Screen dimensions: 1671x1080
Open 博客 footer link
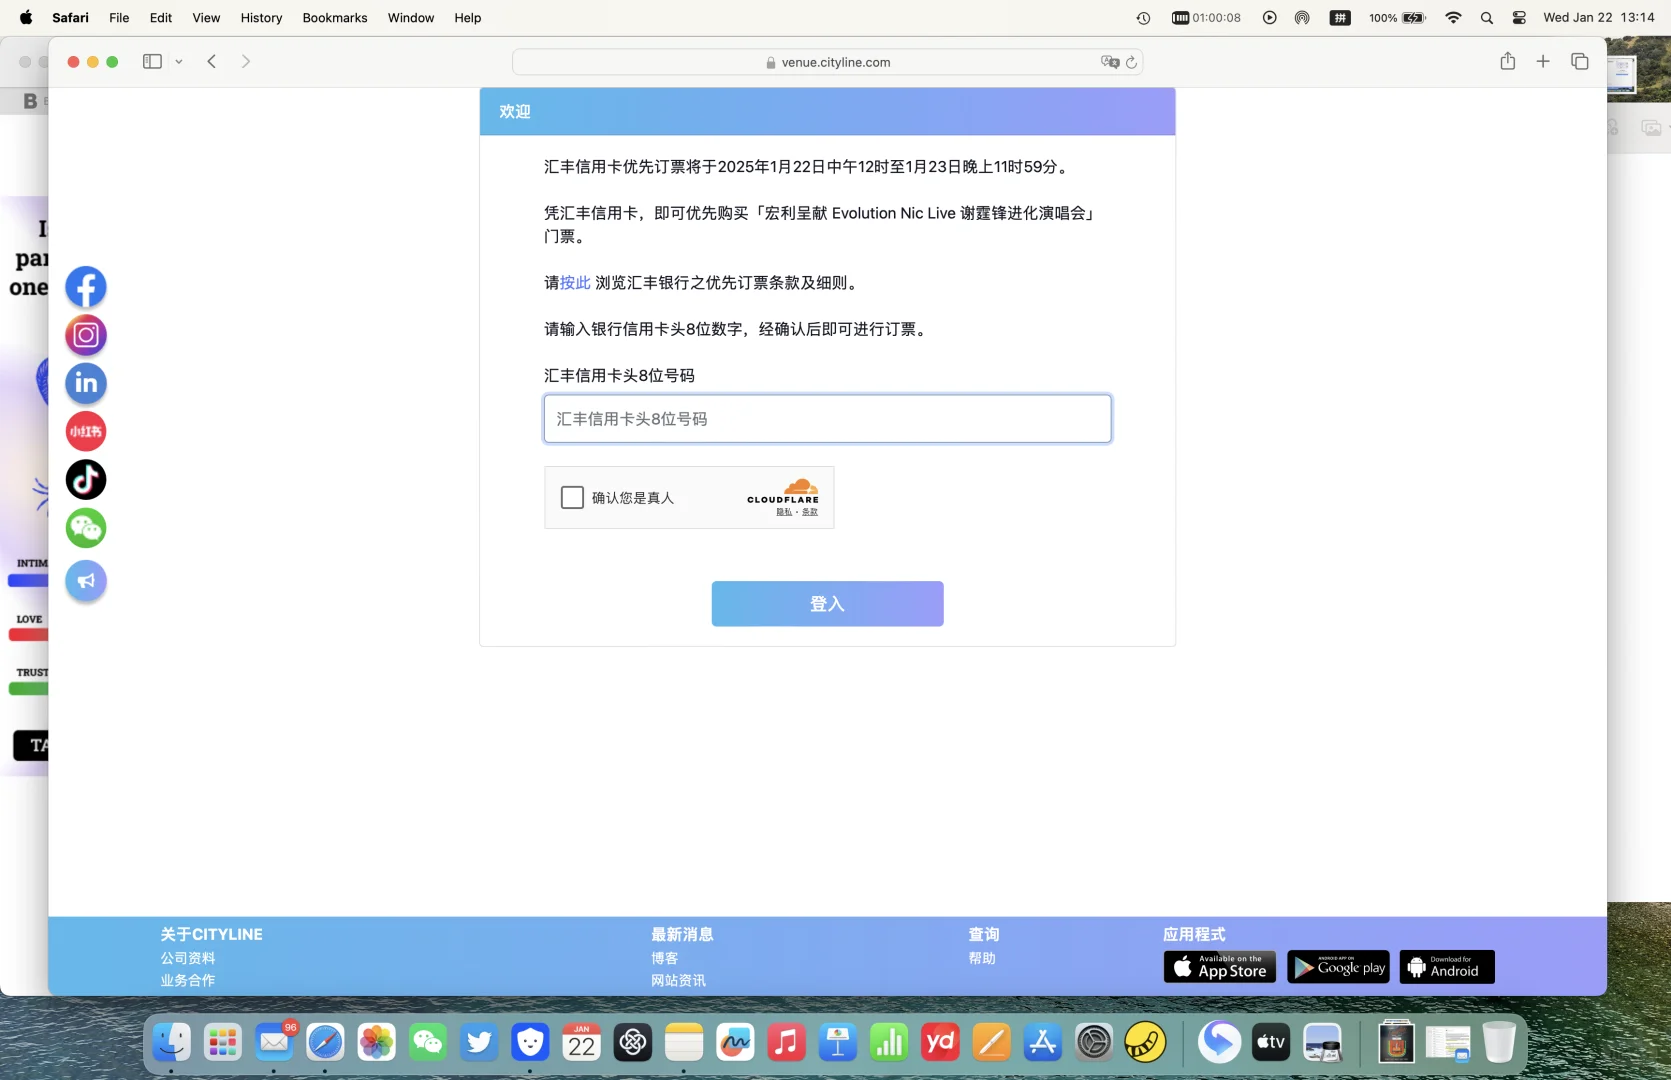coord(665,958)
